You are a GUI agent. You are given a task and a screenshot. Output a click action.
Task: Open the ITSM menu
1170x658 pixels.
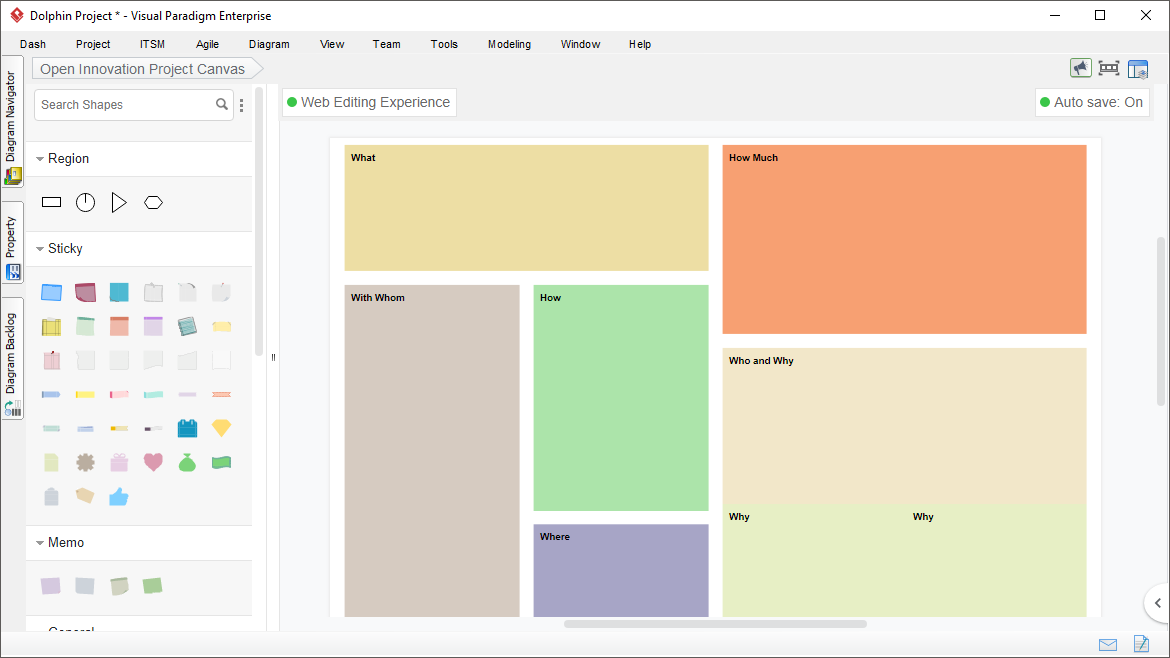[x=152, y=44]
